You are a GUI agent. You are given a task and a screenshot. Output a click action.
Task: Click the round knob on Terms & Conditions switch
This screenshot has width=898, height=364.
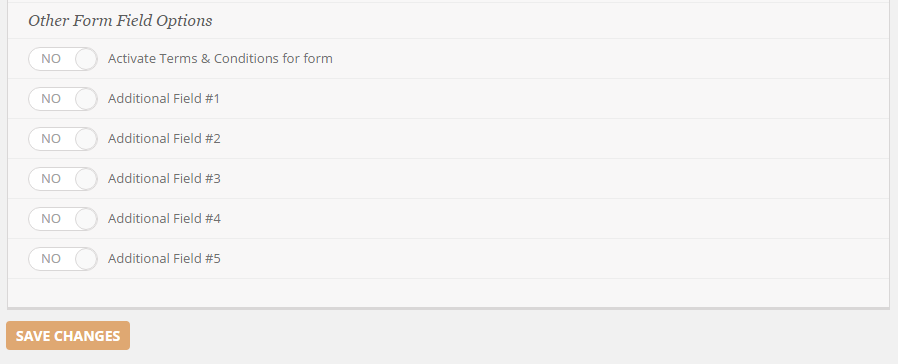pos(86,59)
